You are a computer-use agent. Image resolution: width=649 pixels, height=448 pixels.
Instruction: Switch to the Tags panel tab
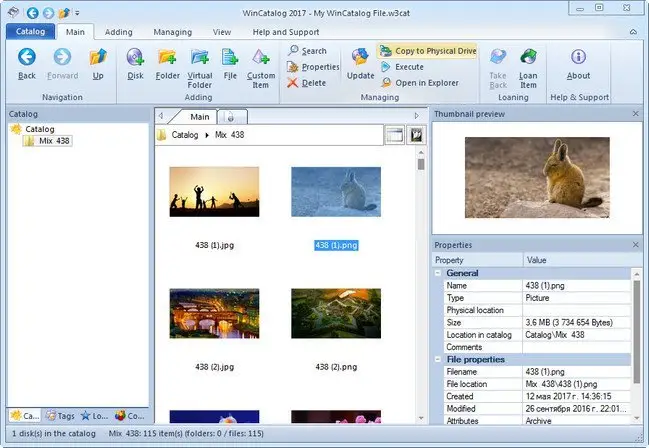(x=59, y=415)
